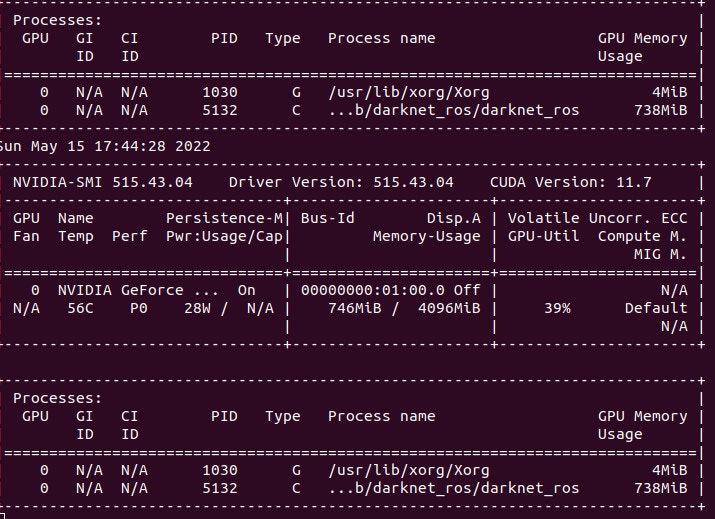Click the 'Persistence-M' column header

pos(224,218)
